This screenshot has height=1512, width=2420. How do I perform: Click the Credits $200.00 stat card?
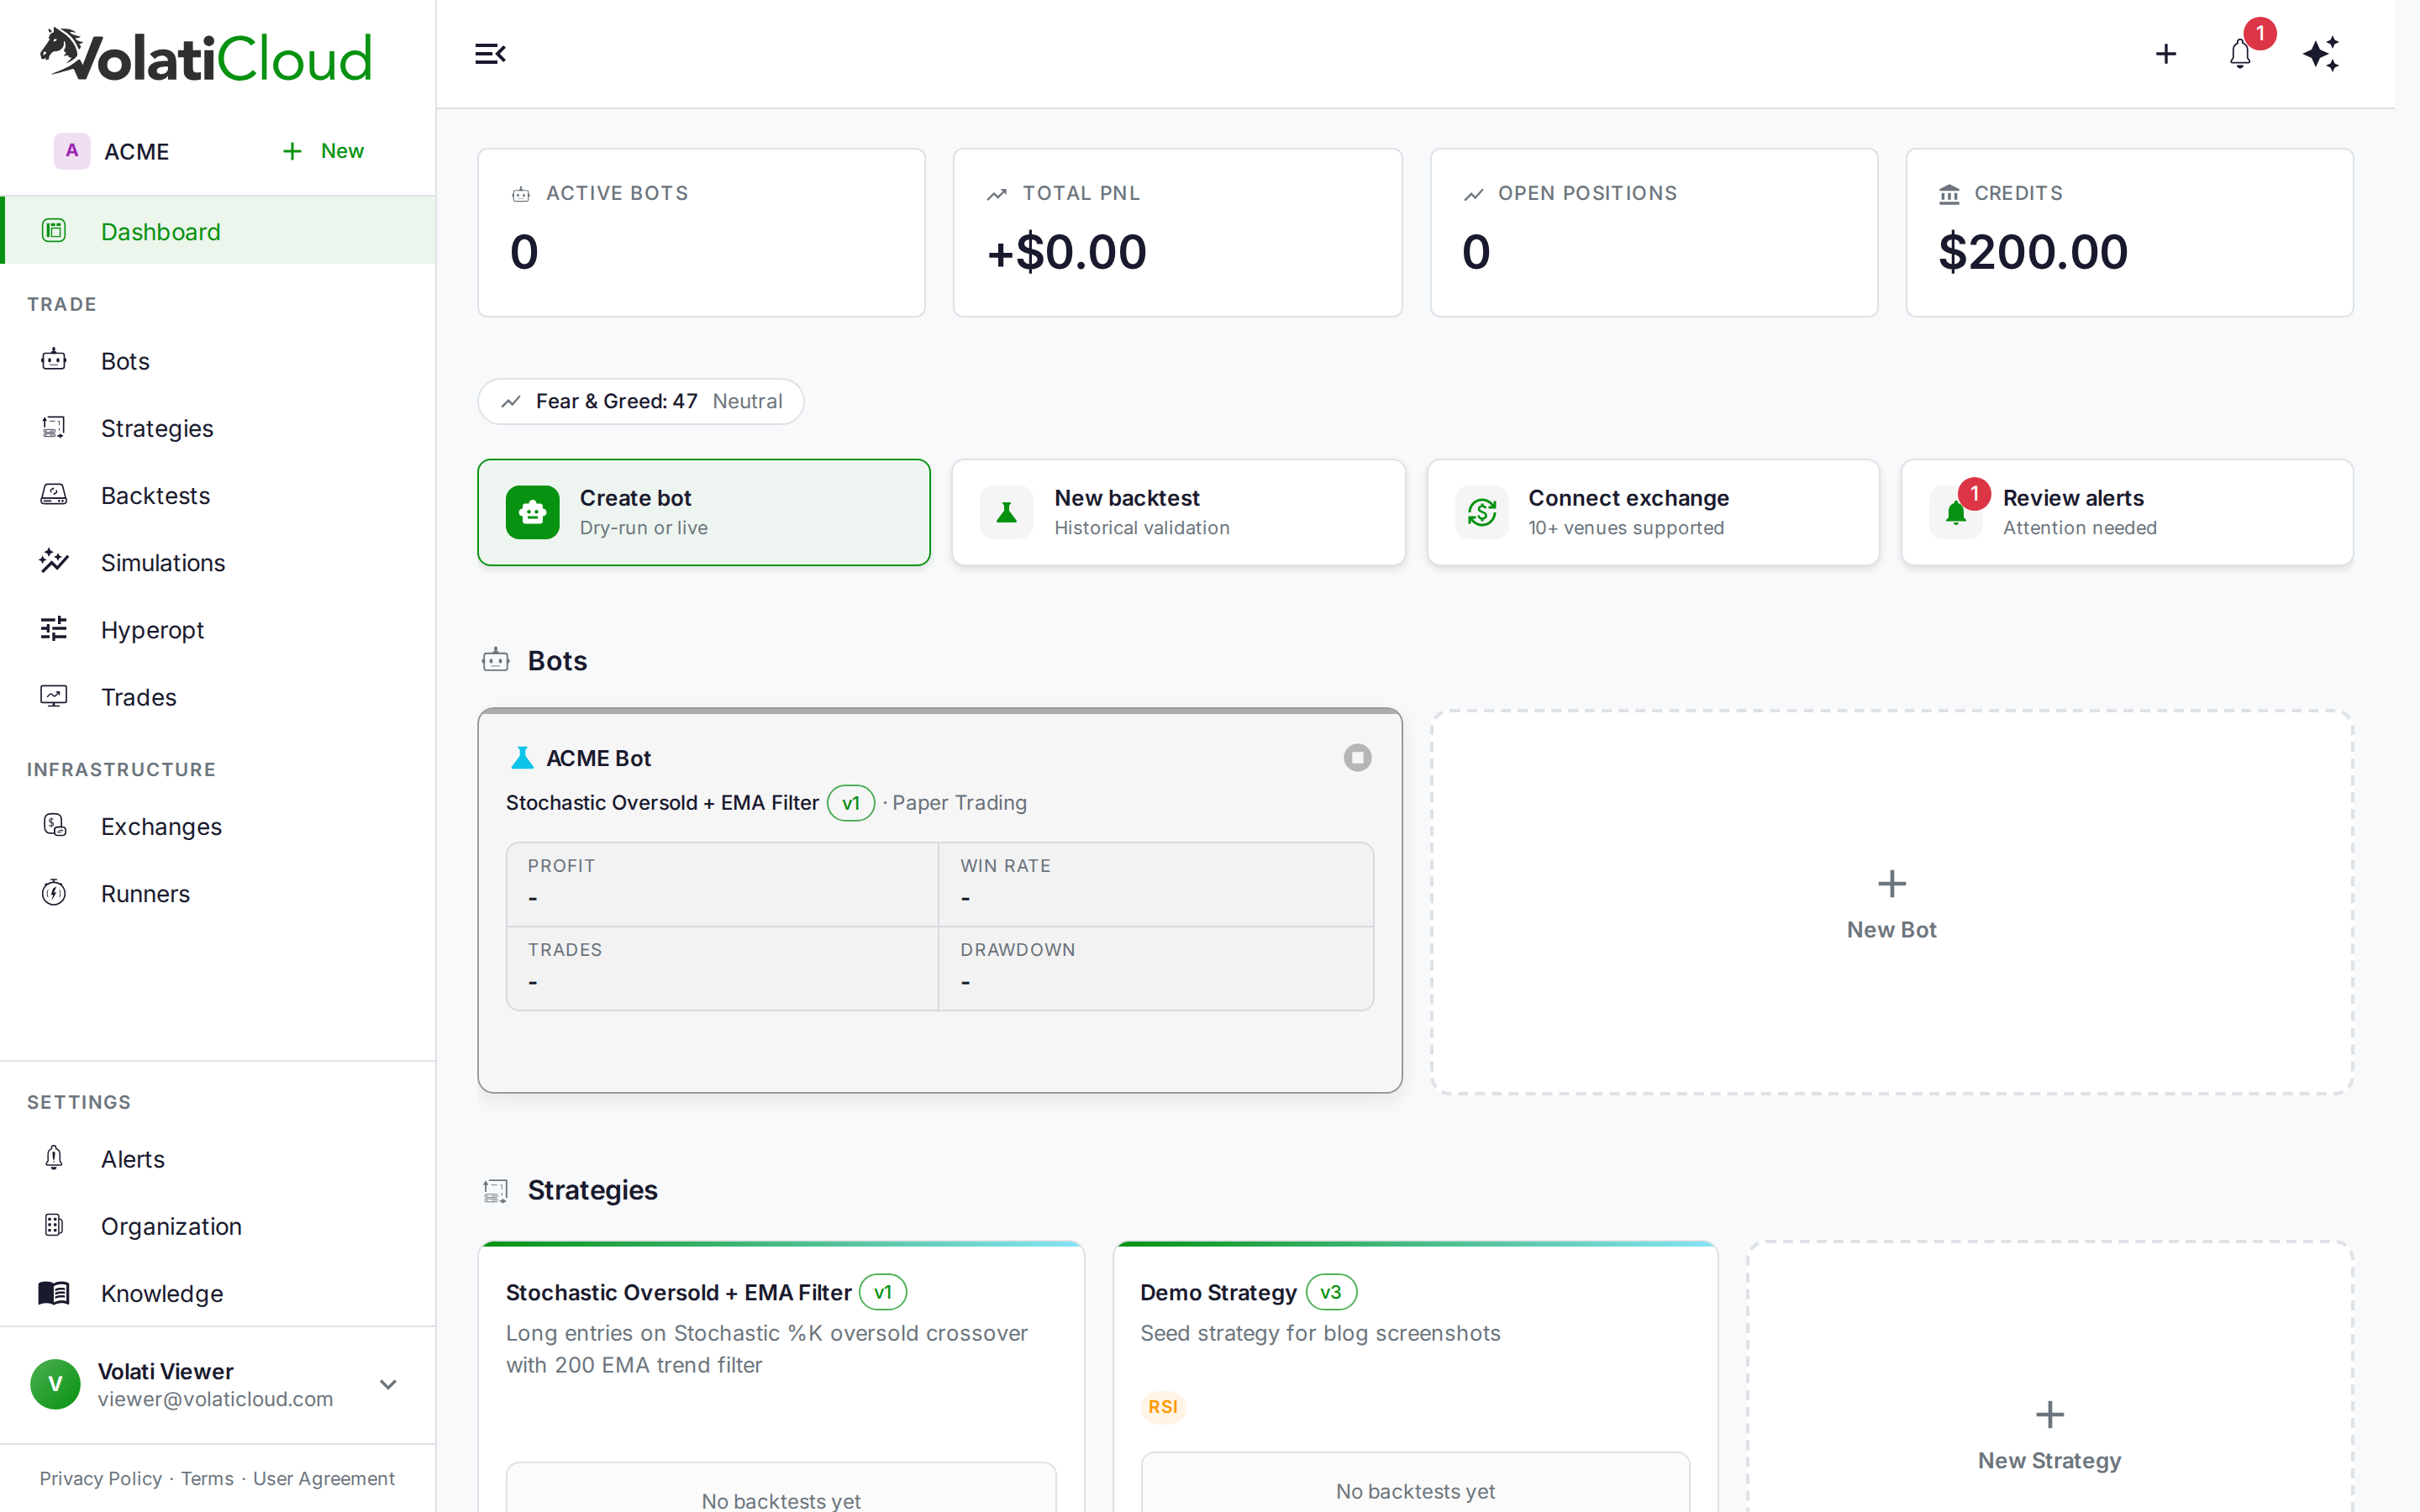tap(2129, 233)
